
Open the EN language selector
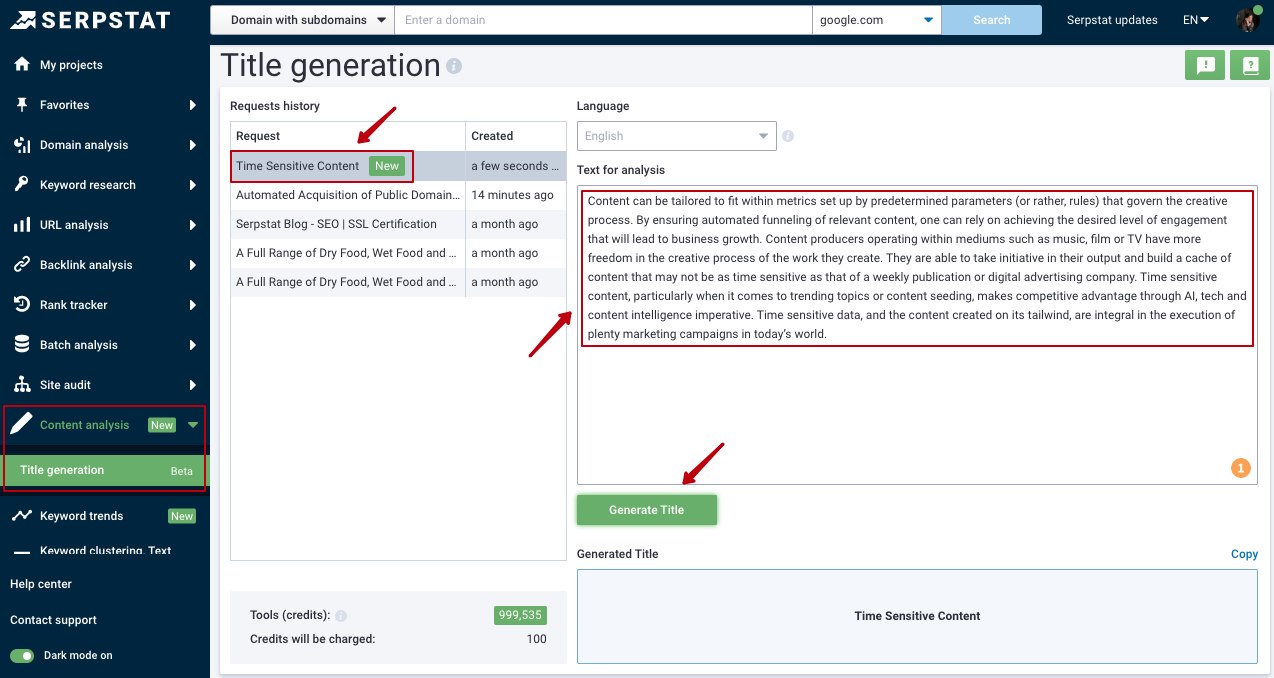point(1196,20)
